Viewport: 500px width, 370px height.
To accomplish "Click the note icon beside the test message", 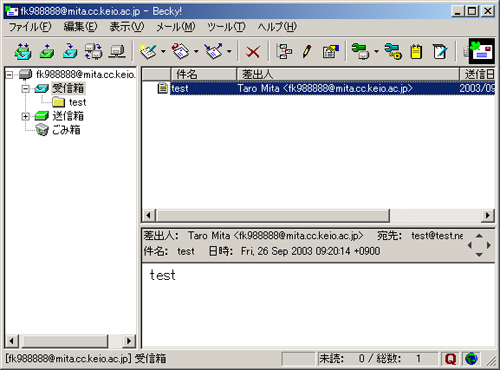I will tap(162, 88).
